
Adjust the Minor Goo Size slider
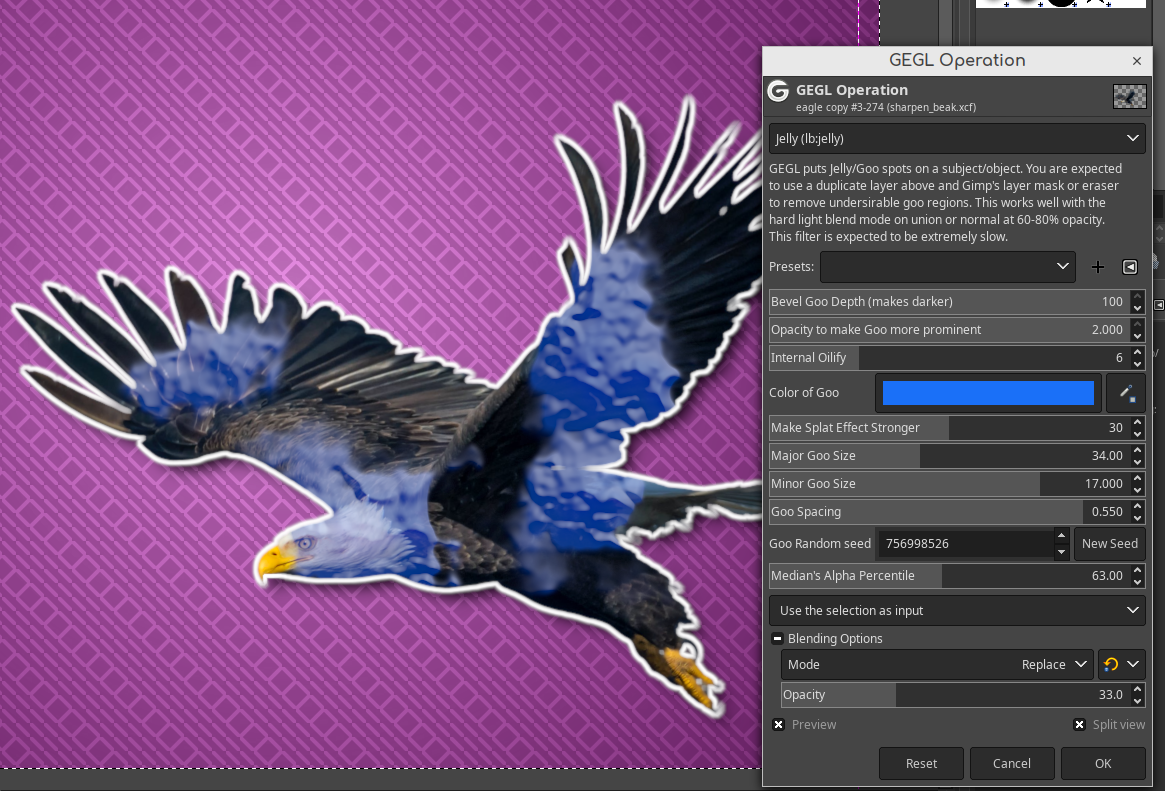point(949,484)
